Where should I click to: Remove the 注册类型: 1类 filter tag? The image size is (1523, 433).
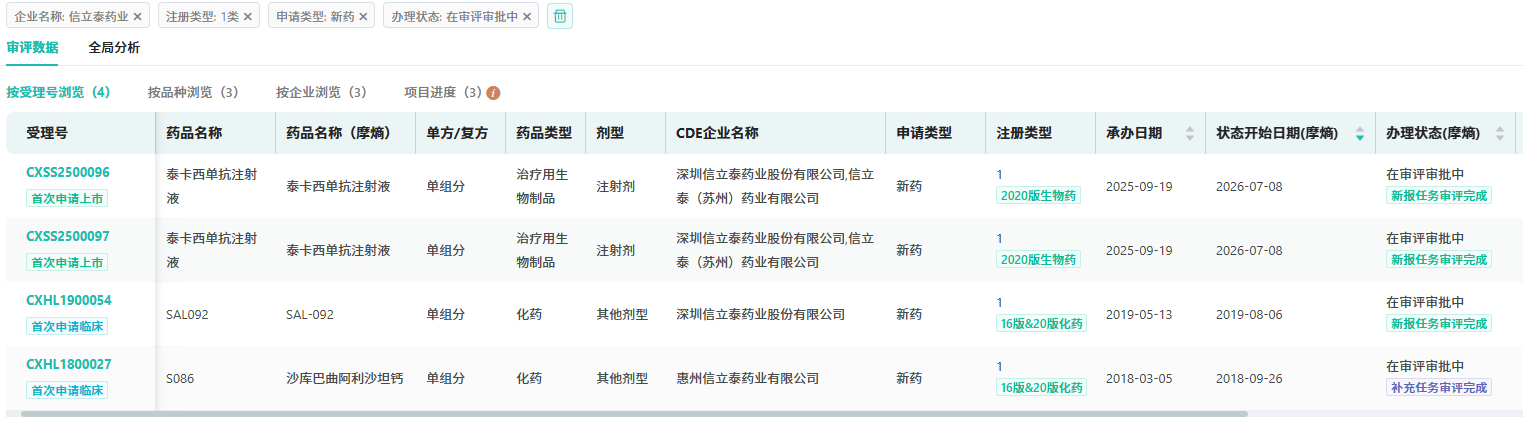pos(247,17)
